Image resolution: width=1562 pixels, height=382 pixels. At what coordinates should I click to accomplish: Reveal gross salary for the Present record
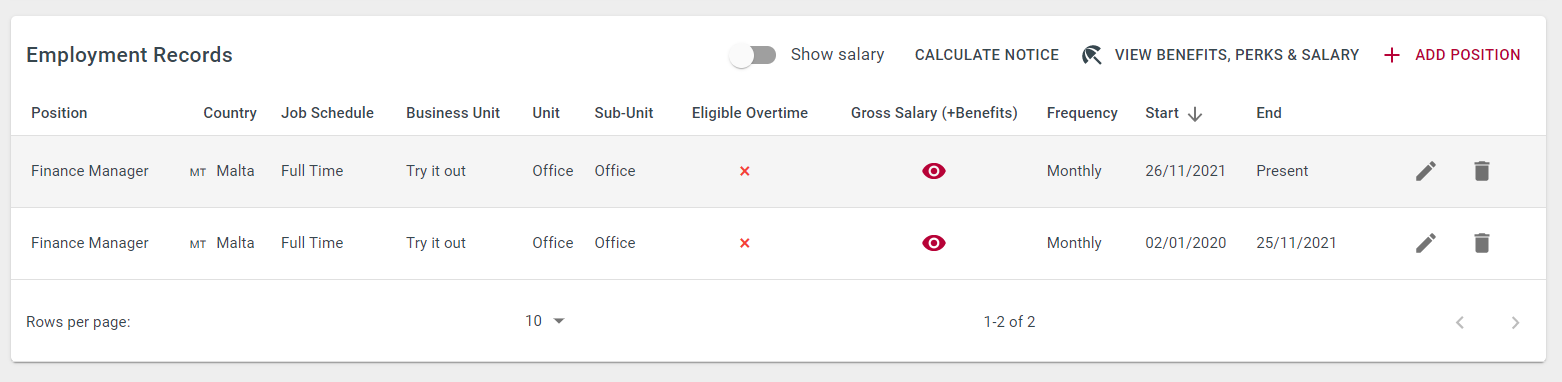[x=934, y=171]
